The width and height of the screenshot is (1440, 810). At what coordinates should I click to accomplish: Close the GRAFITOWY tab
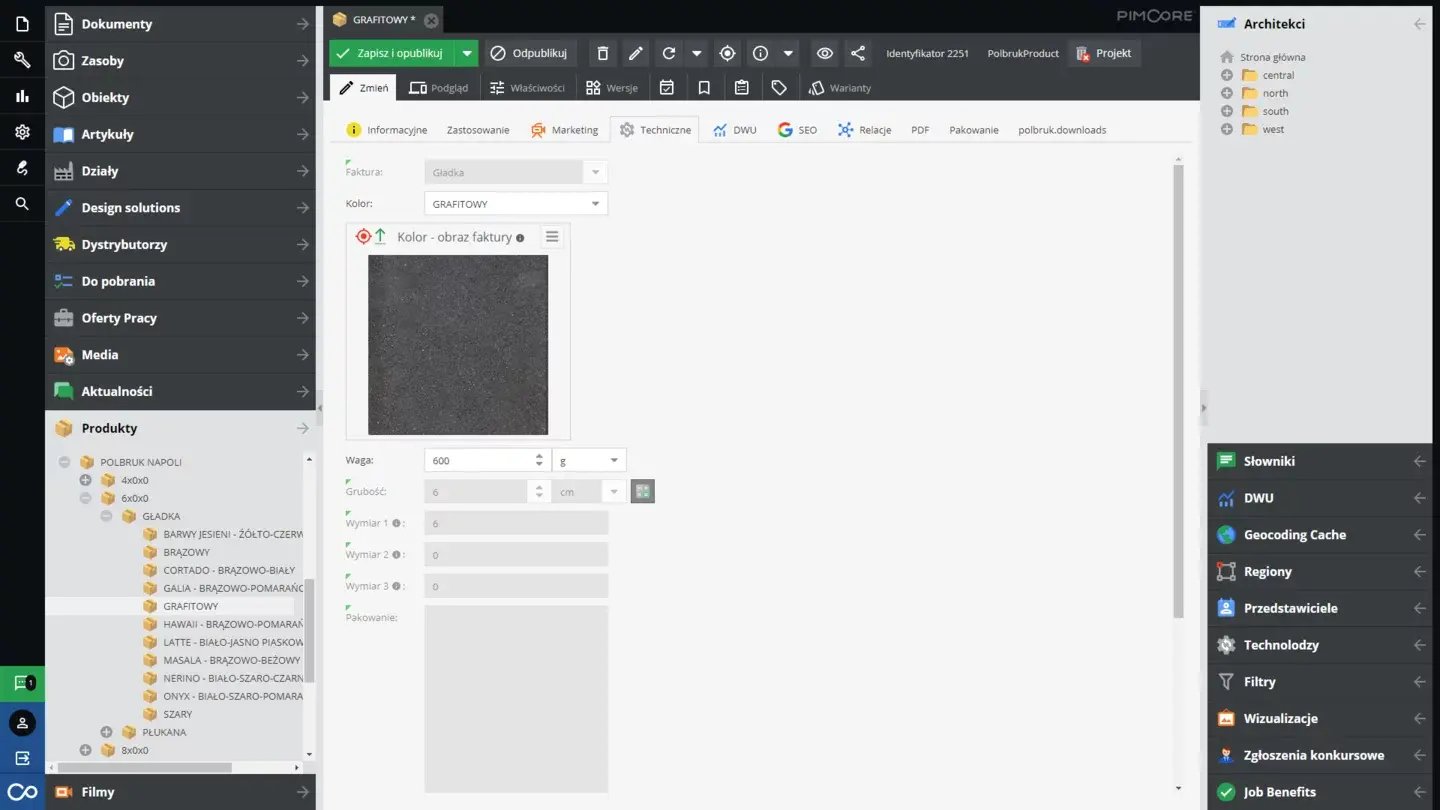(x=431, y=20)
